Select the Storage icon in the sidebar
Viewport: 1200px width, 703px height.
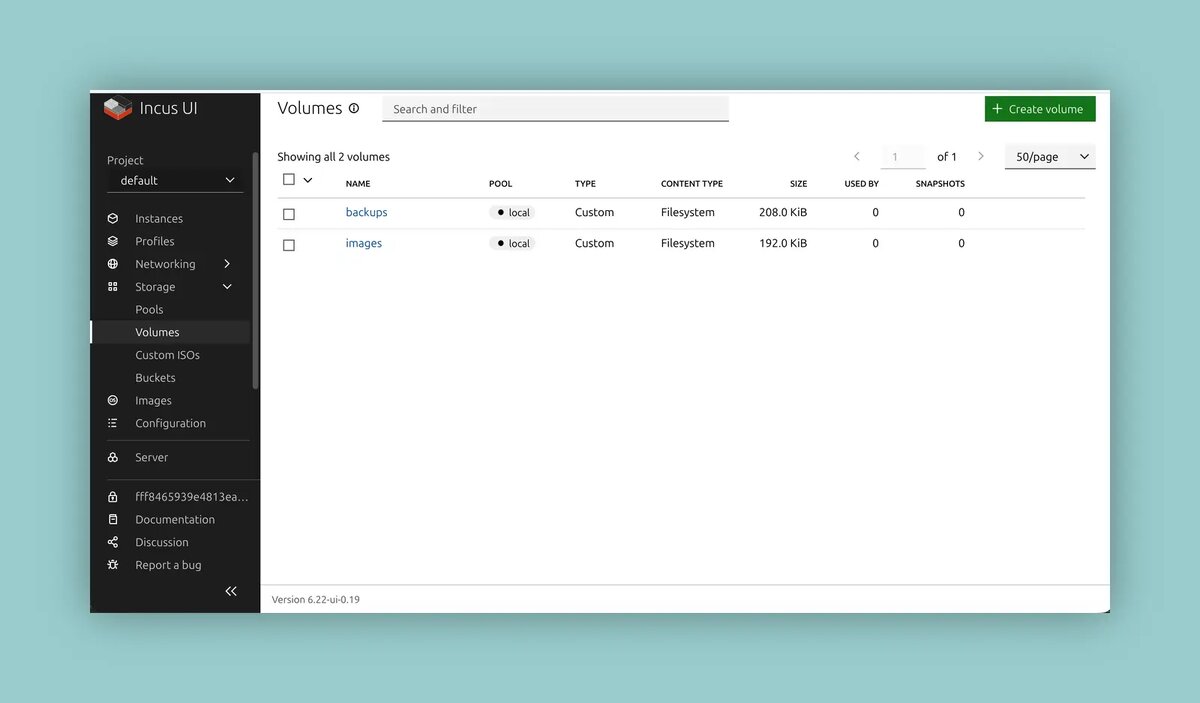113,287
